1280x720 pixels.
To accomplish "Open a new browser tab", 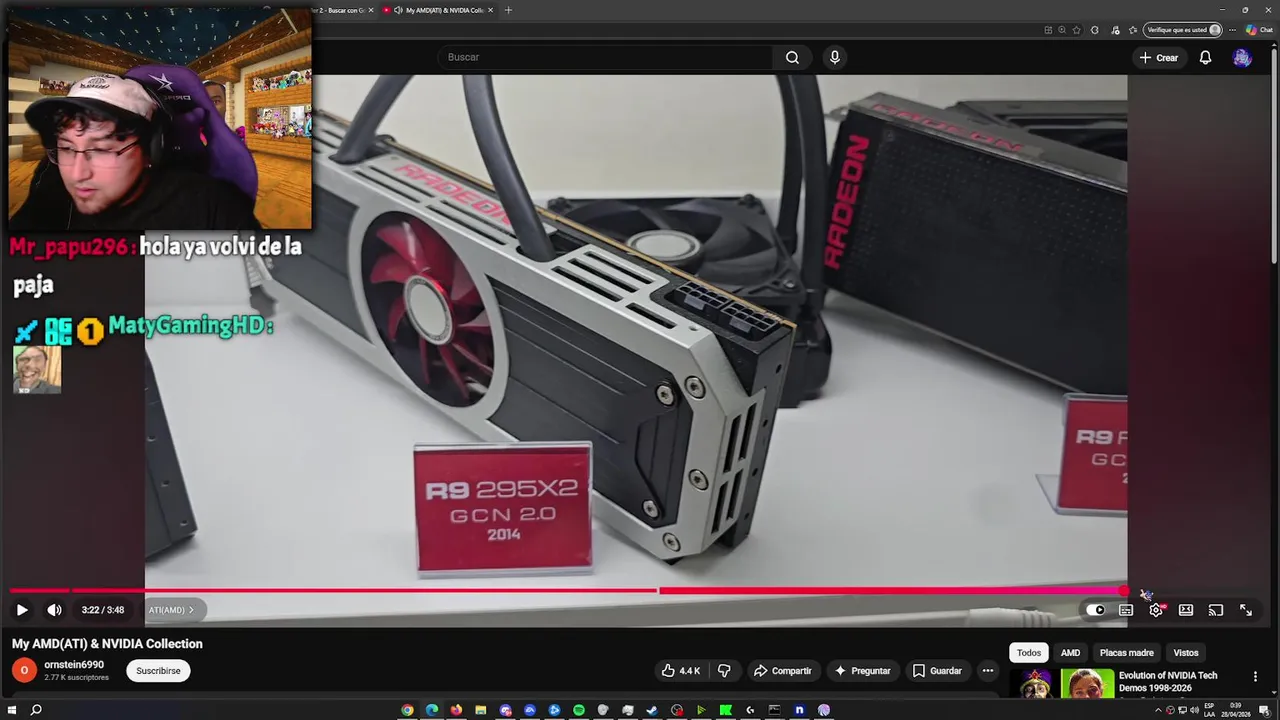I will point(508,10).
